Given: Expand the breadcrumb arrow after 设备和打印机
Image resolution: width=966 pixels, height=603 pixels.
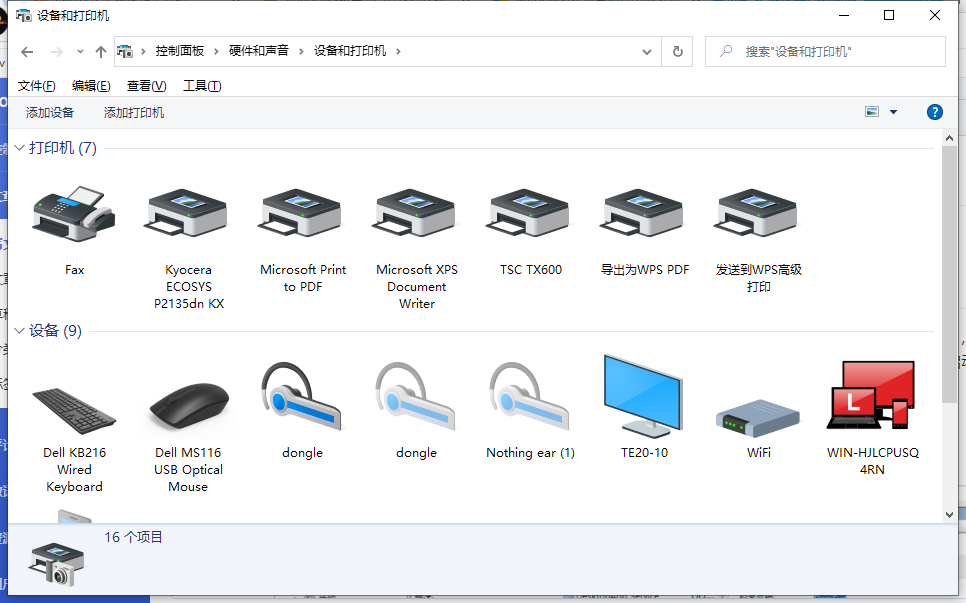Looking at the screenshot, I should pyautogui.click(x=399, y=52).
